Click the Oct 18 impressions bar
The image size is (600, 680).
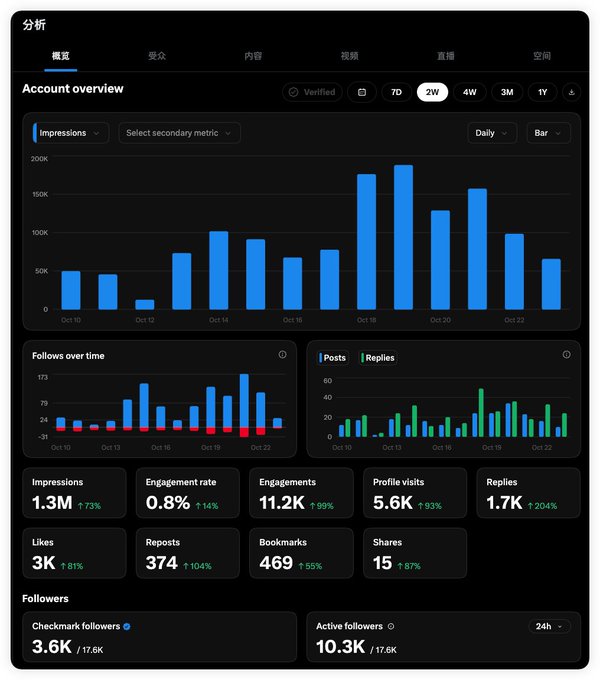[366, 242]
